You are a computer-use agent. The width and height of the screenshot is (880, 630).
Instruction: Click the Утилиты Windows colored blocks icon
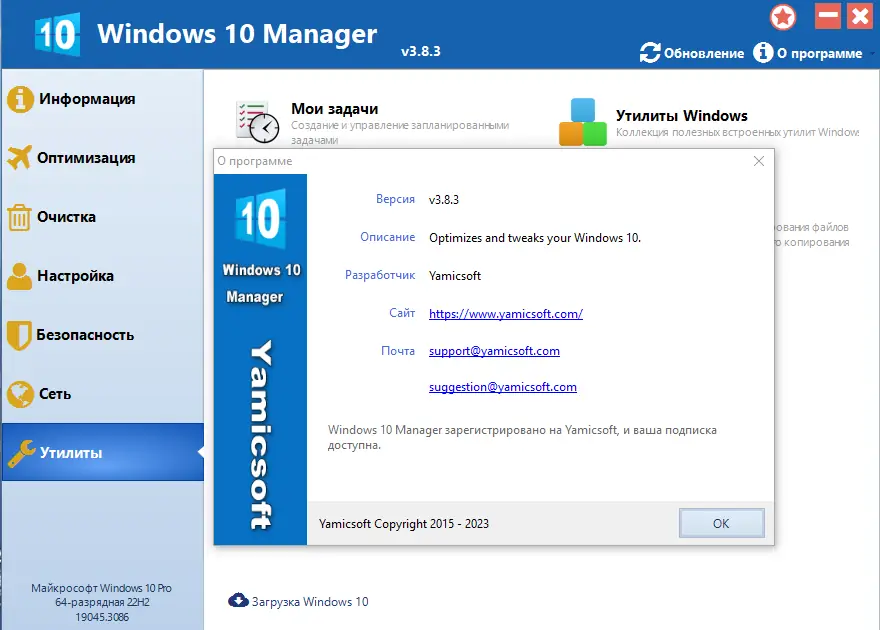pyautogui.click(x=583, y=122)
